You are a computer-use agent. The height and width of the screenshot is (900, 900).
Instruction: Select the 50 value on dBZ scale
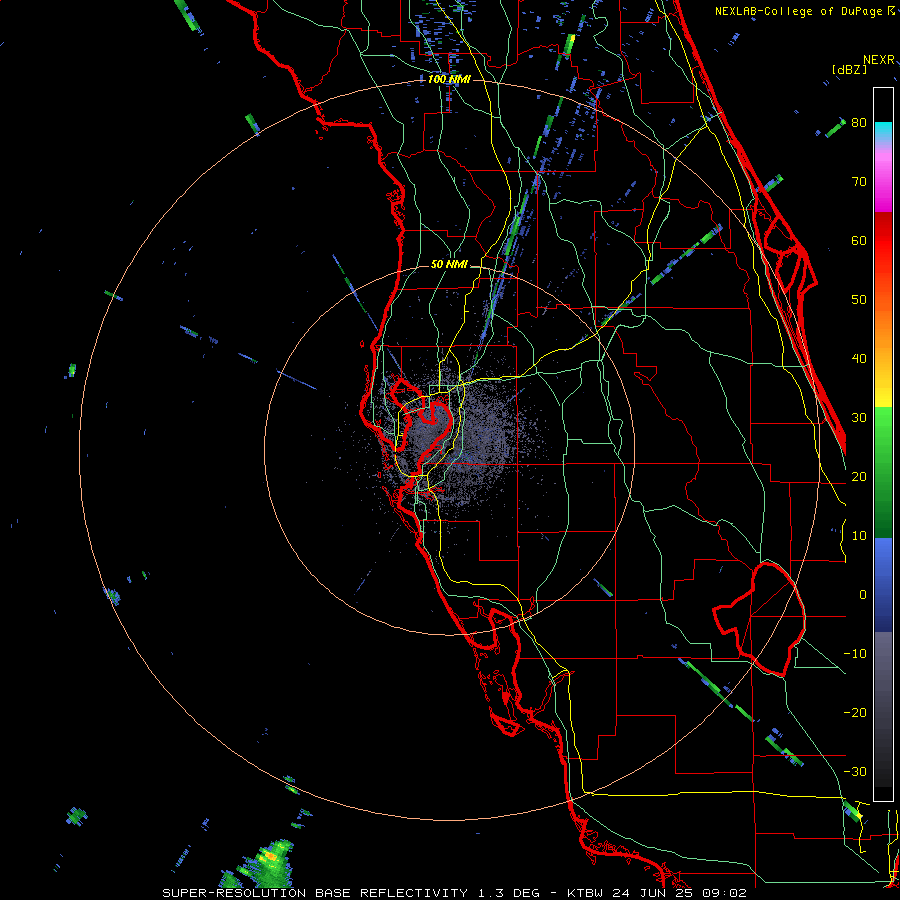[x=859, y=300]
